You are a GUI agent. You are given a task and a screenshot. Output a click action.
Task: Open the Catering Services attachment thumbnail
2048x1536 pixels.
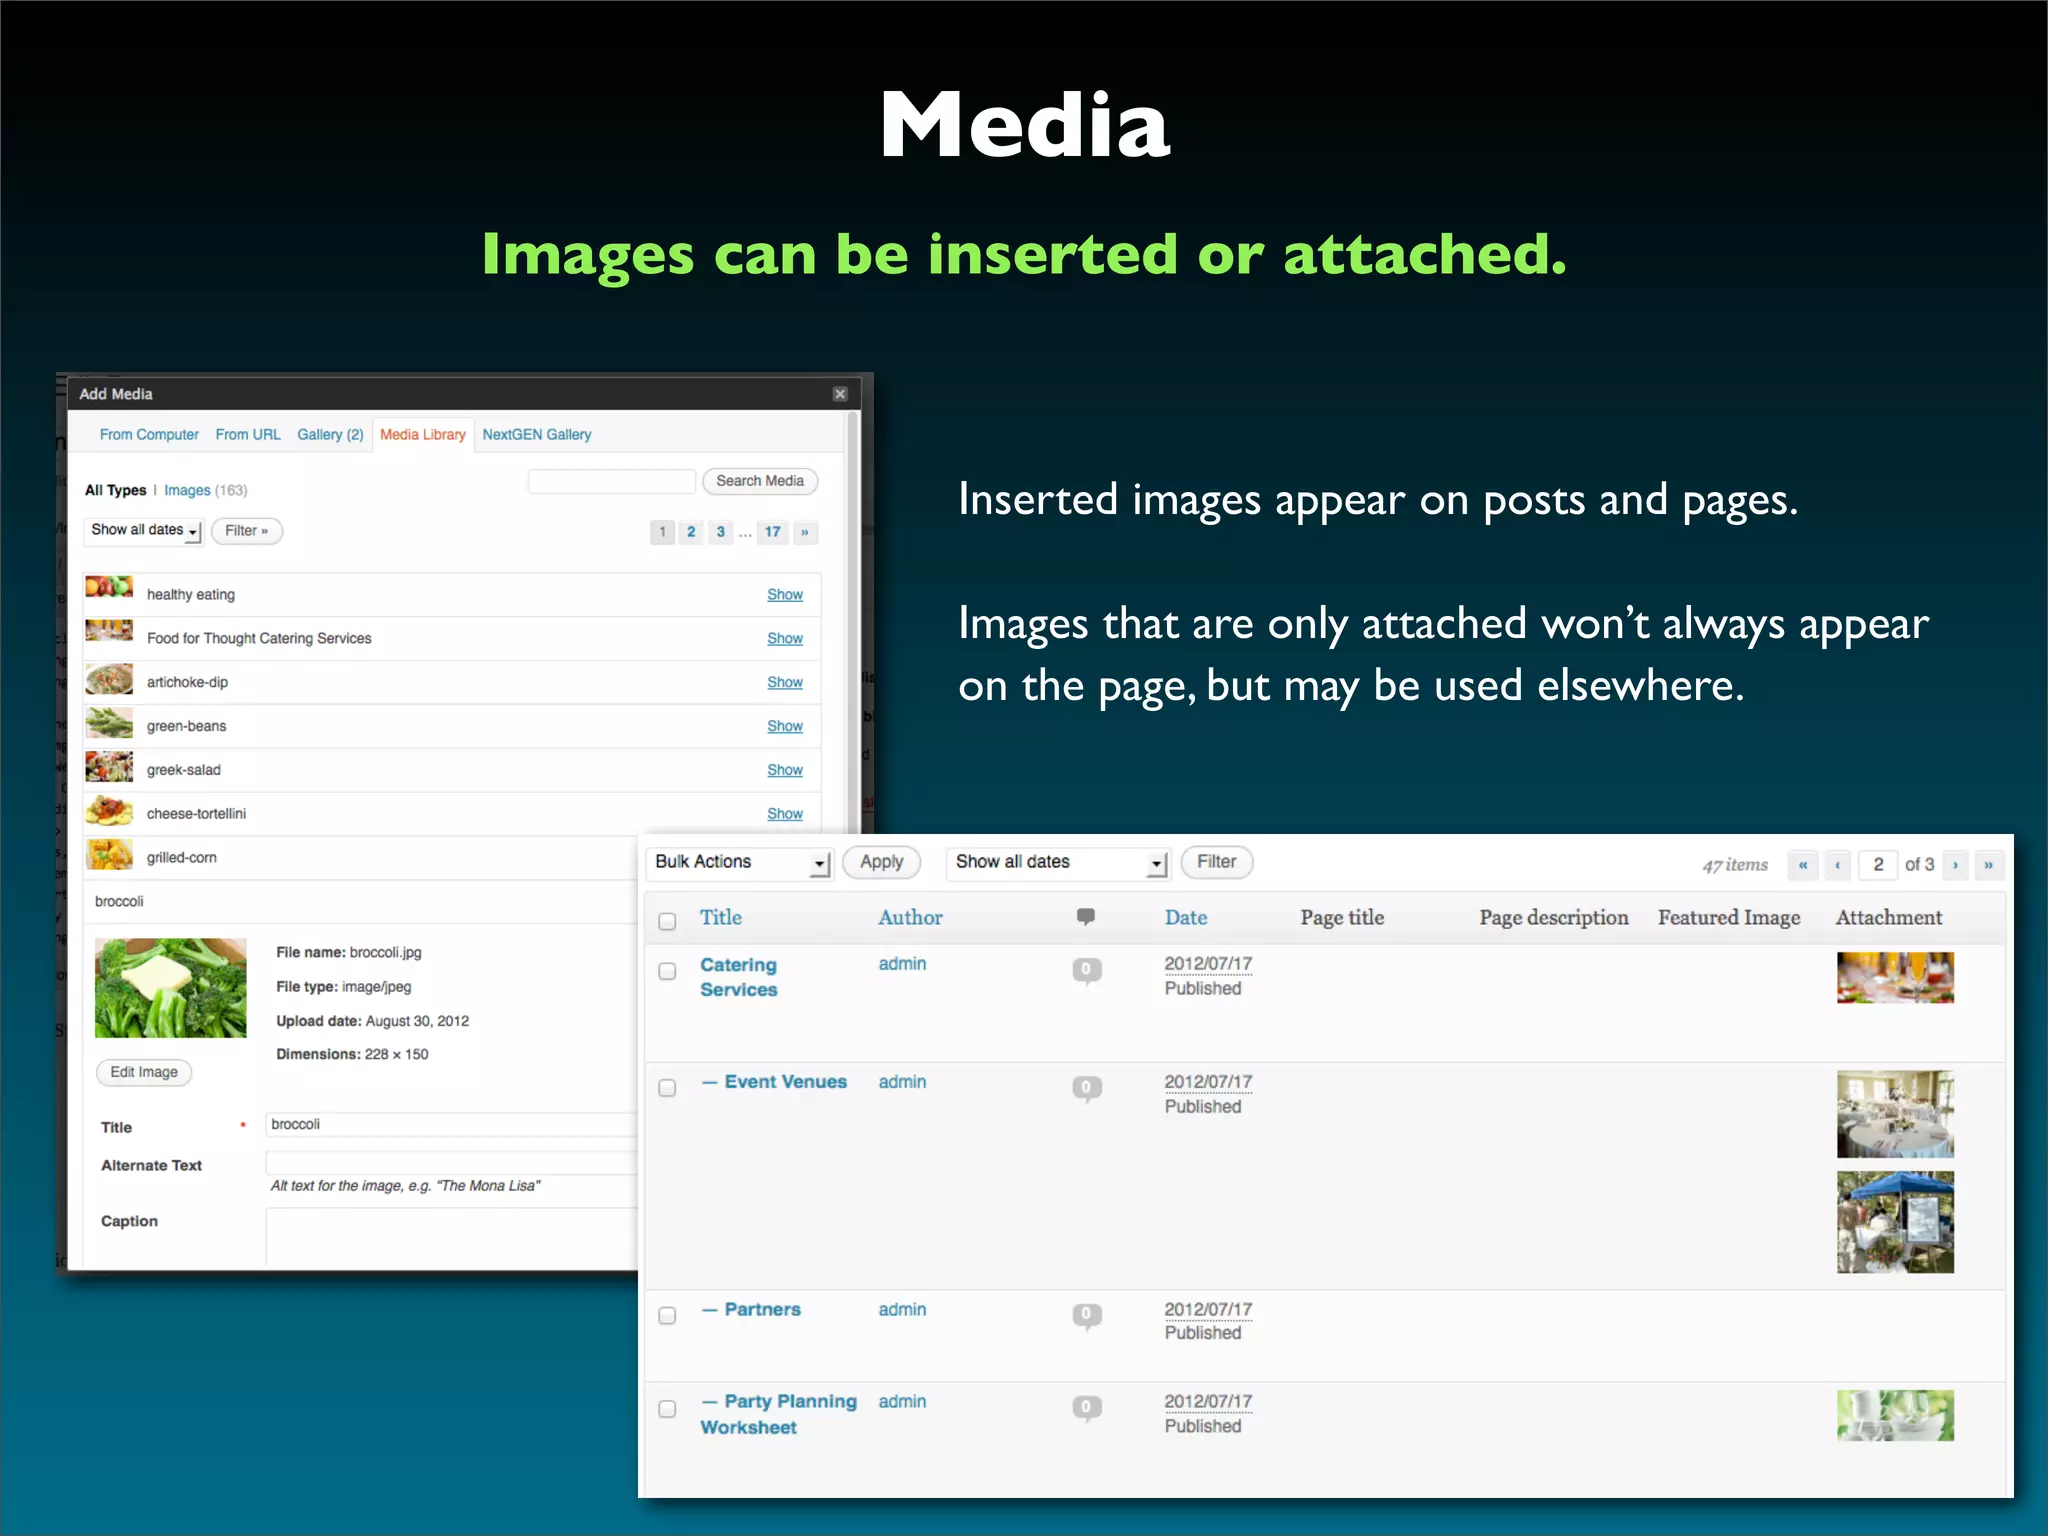[x=1895, y=978]
